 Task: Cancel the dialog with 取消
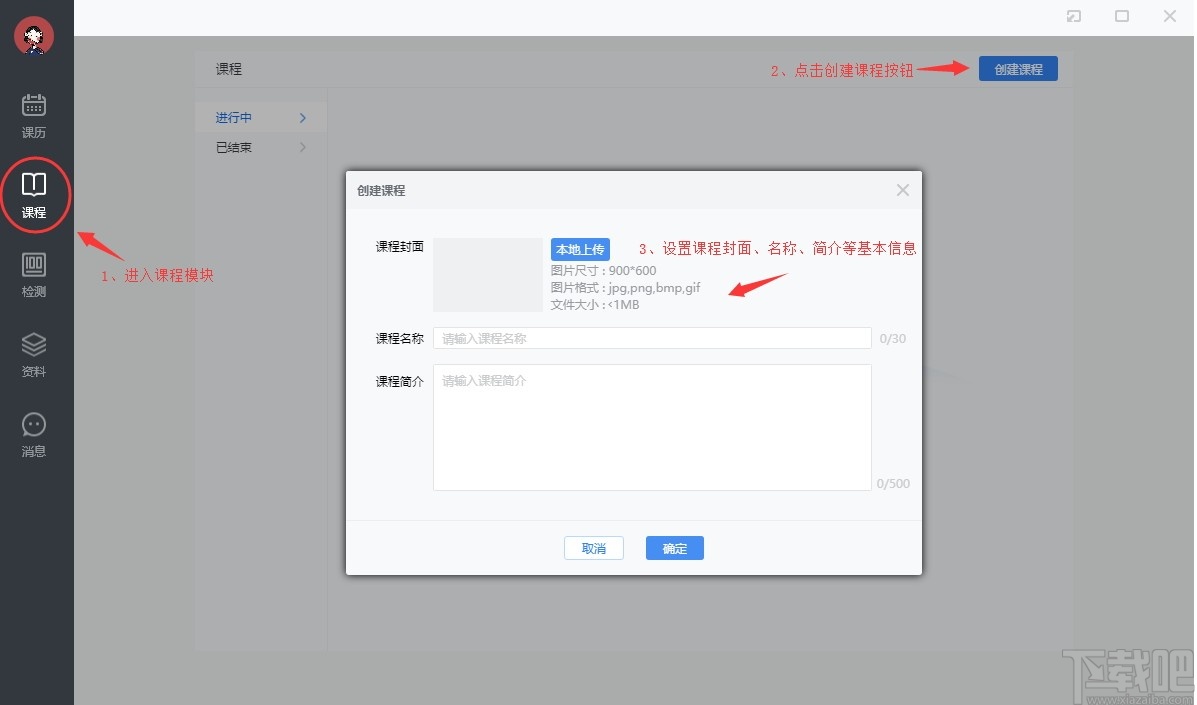point(593,548)
